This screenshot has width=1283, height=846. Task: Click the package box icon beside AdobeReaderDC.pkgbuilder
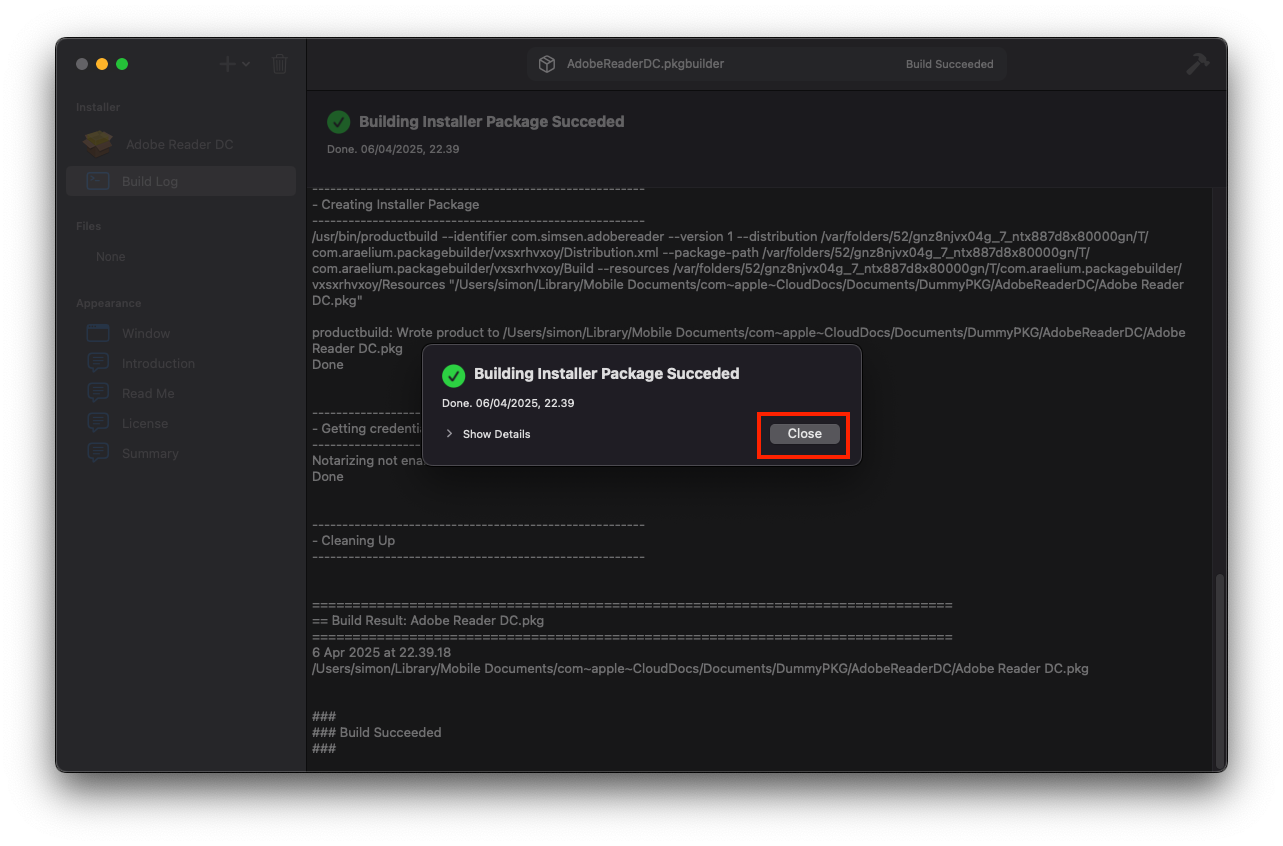coord(547,64)
